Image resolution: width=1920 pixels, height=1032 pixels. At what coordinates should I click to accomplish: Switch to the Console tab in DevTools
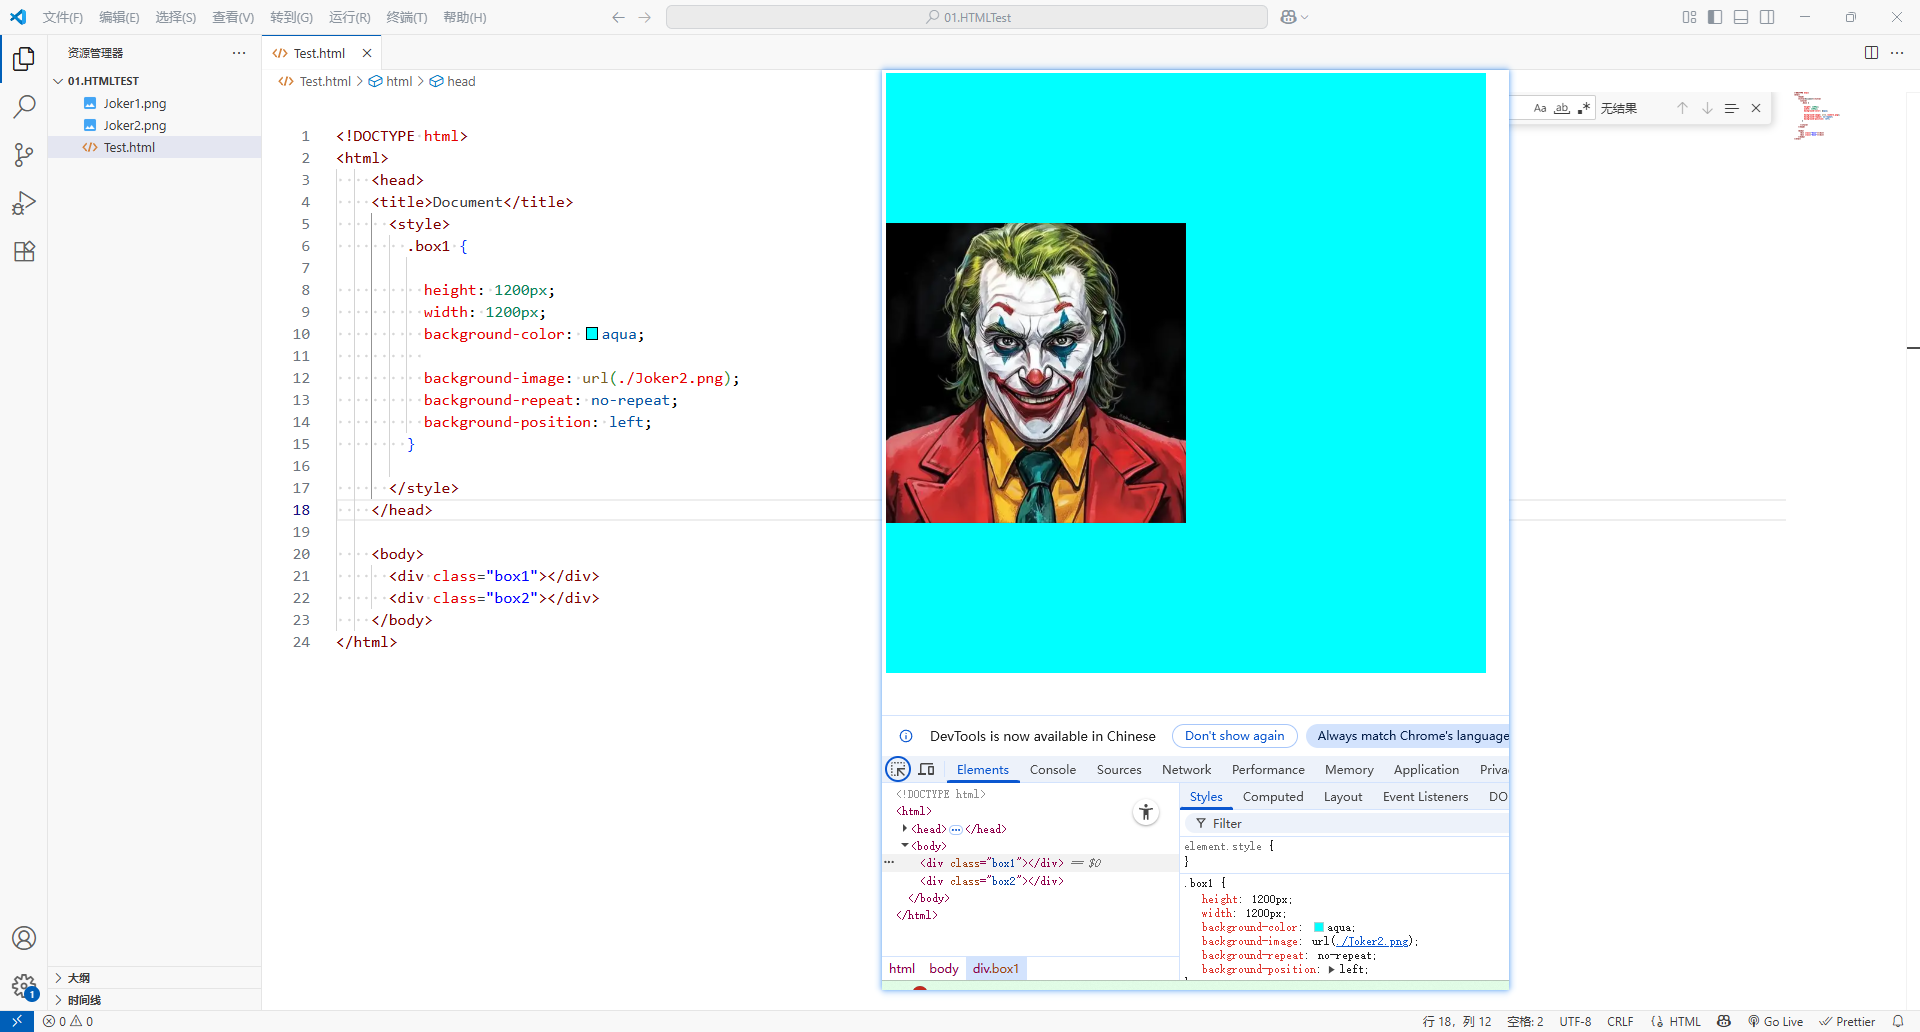1052,769
